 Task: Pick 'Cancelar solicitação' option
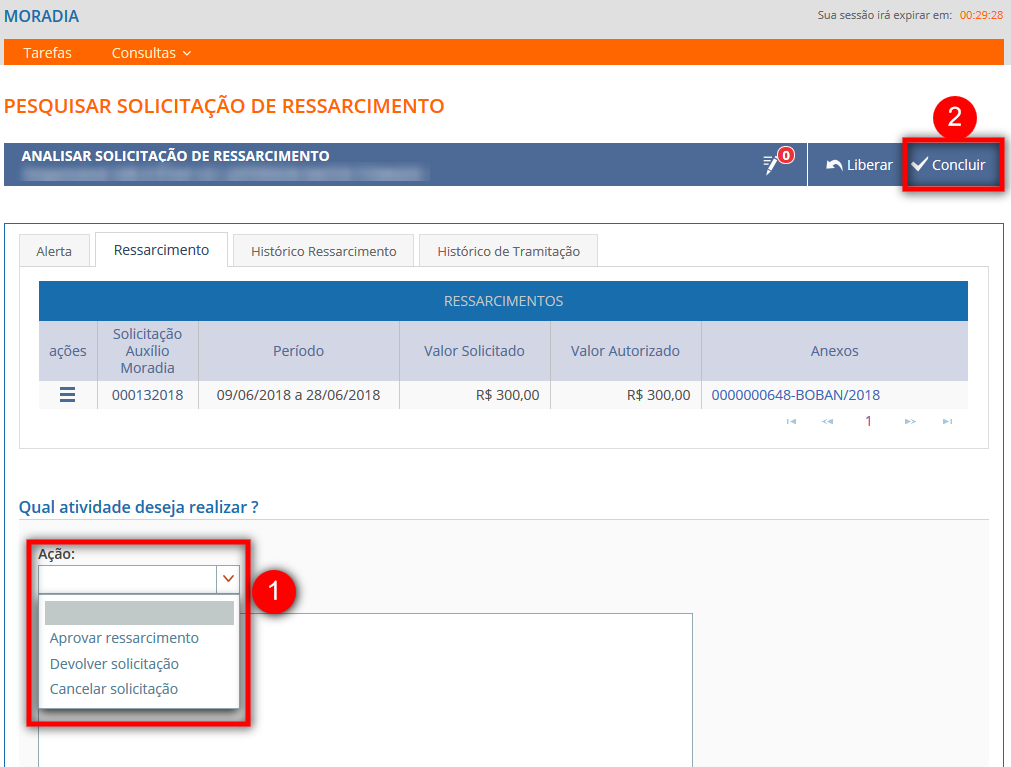coord(113,689)
